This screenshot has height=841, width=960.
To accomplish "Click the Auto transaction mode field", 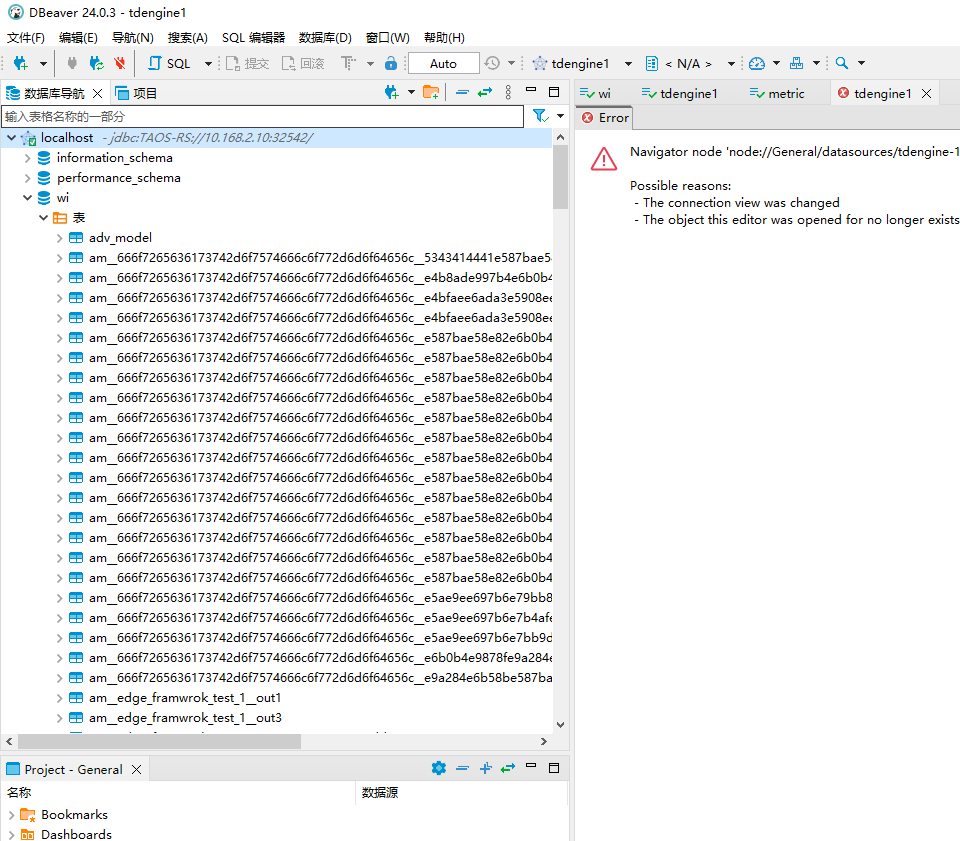I will point(443,63).
